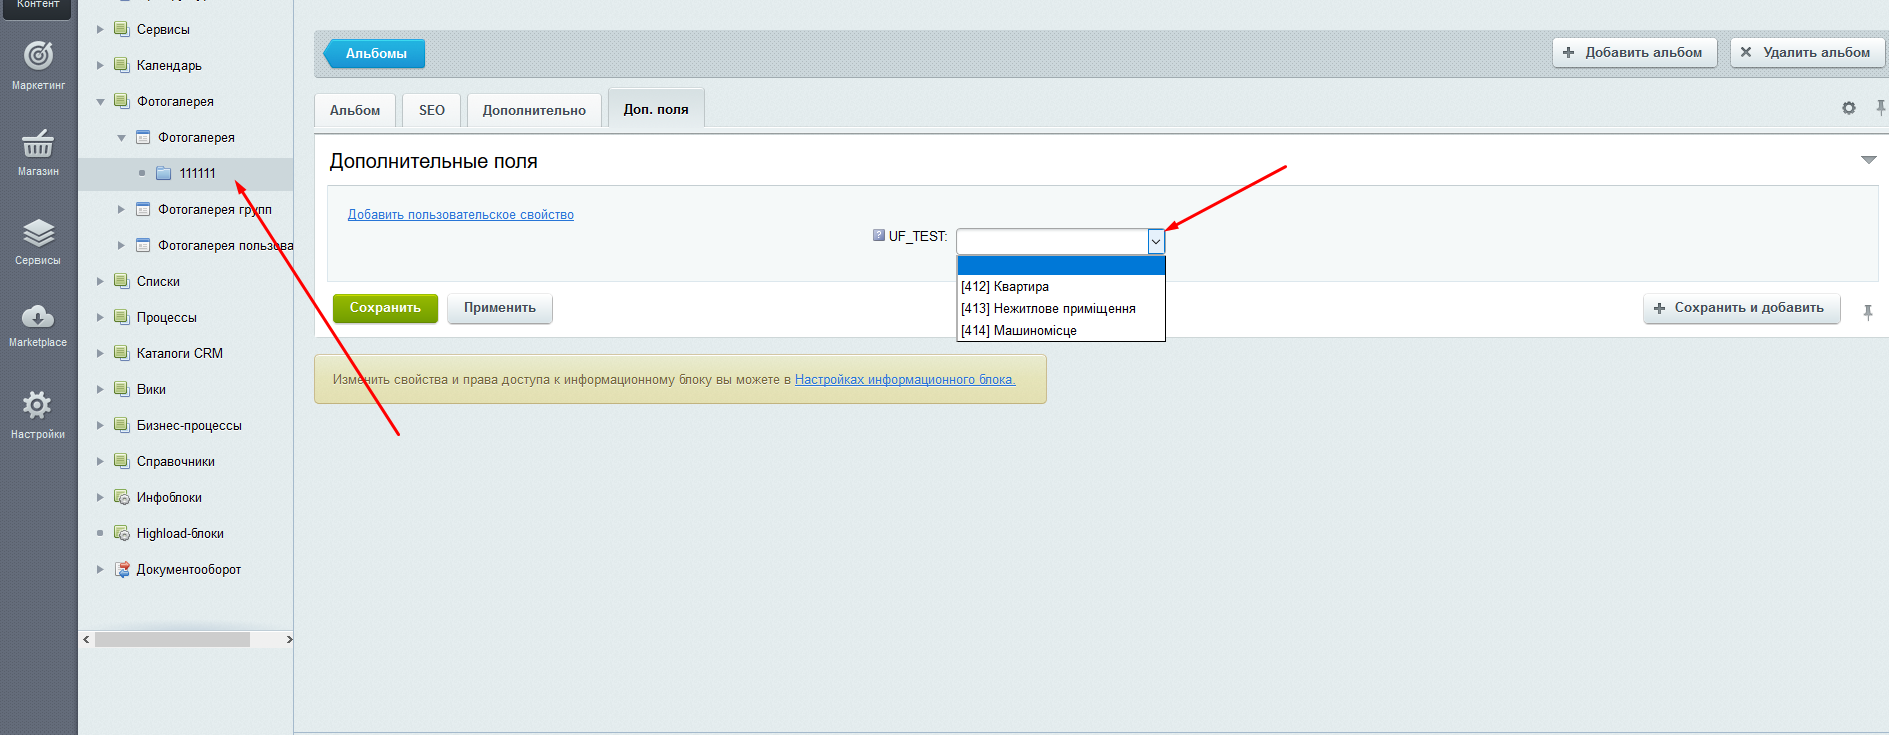Image resolution: width=1889 pixels, height=735 pixels.
Task: Pin the bottom button panel
Action: (1868, 312)
